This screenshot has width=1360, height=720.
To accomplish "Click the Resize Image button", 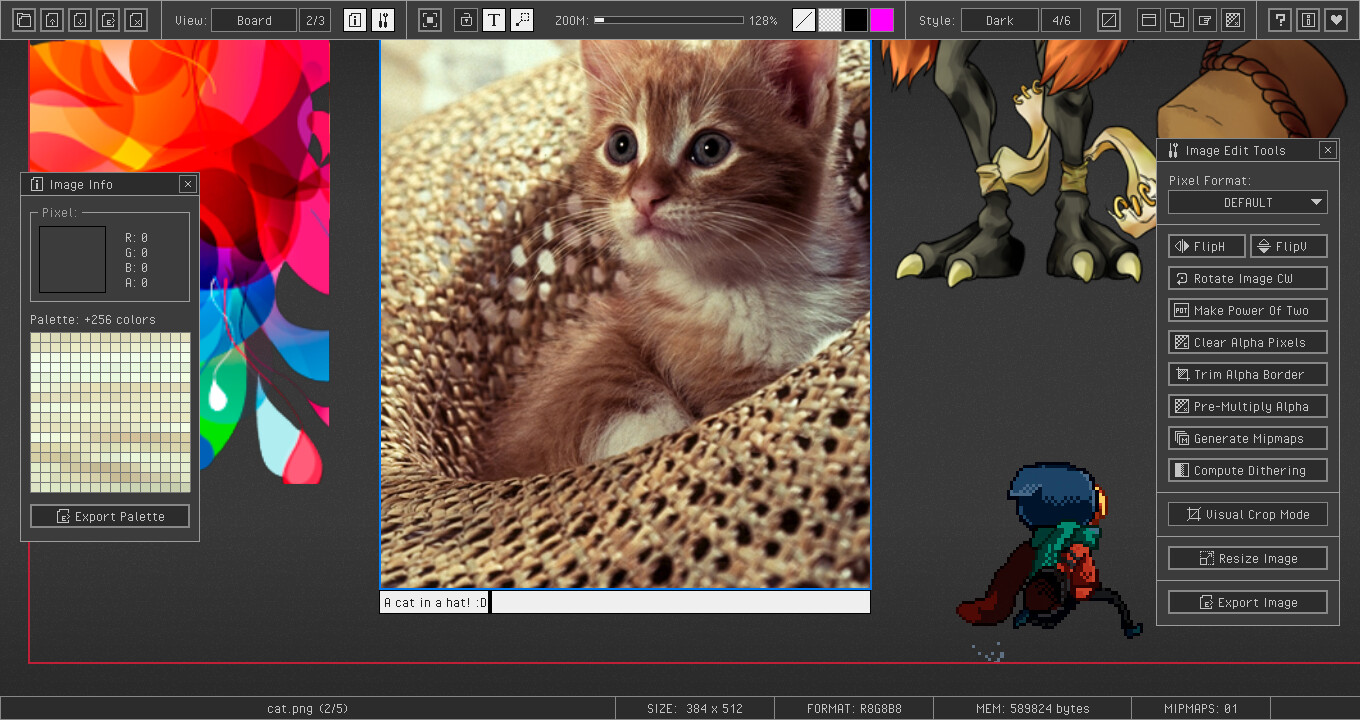I will tap(1247, 558).
